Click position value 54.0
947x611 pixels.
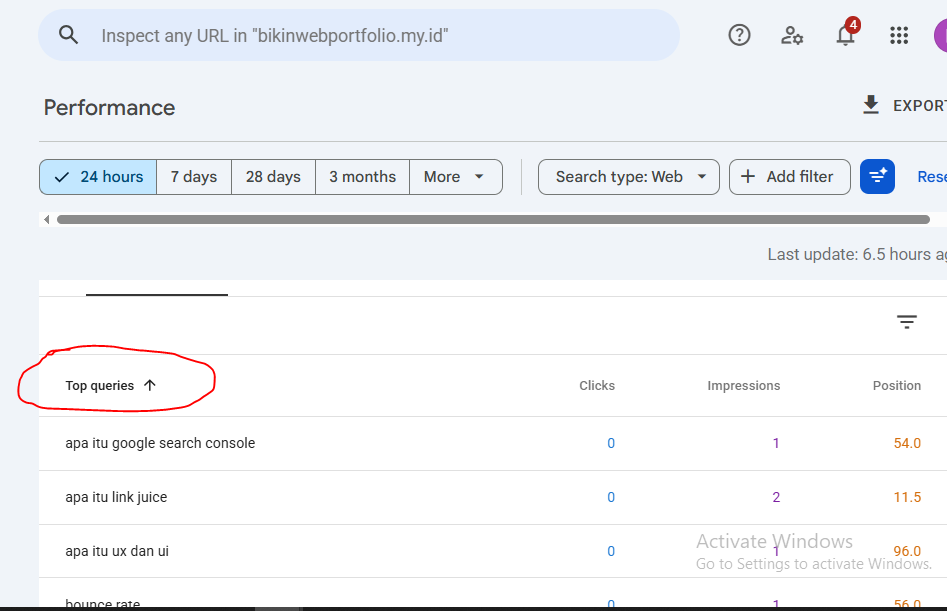tap(907, 443)
